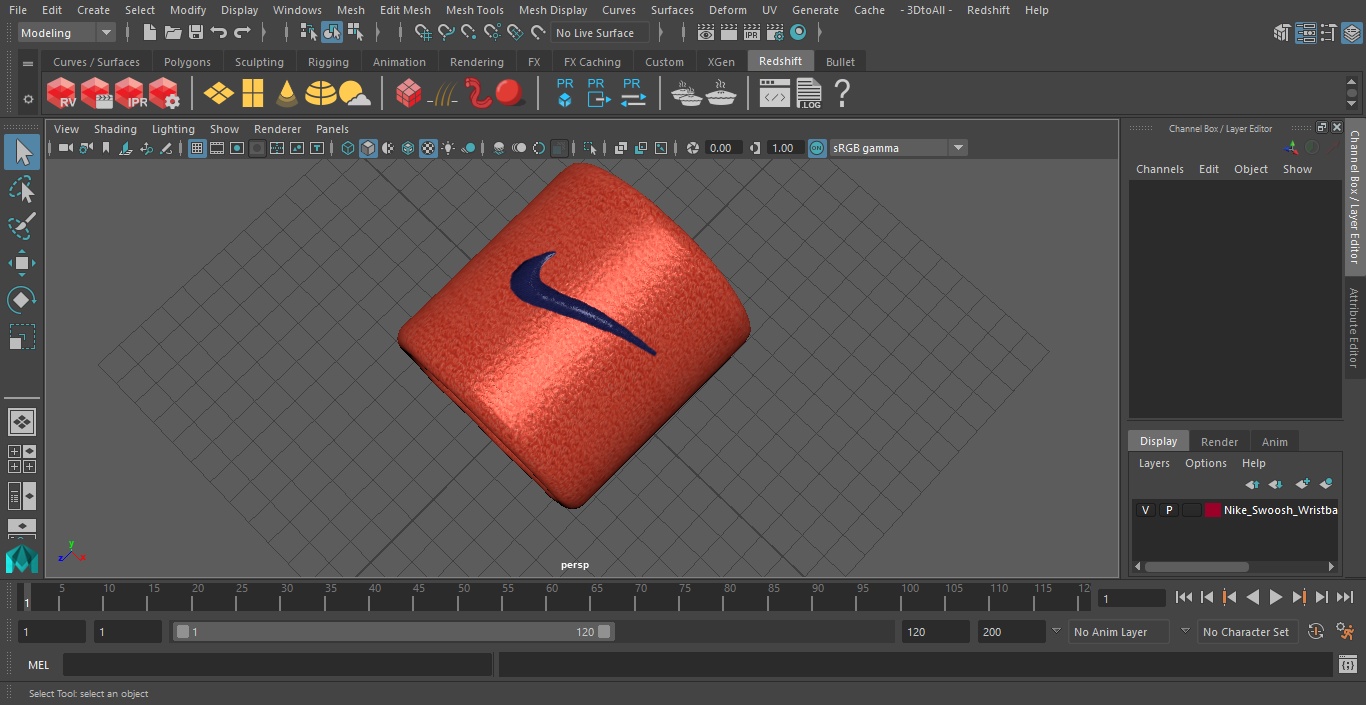Screen dimensions: 1366x705
Task: Click the Auto Keyframe toggle icon
Action: click(x=1316, y=632)
